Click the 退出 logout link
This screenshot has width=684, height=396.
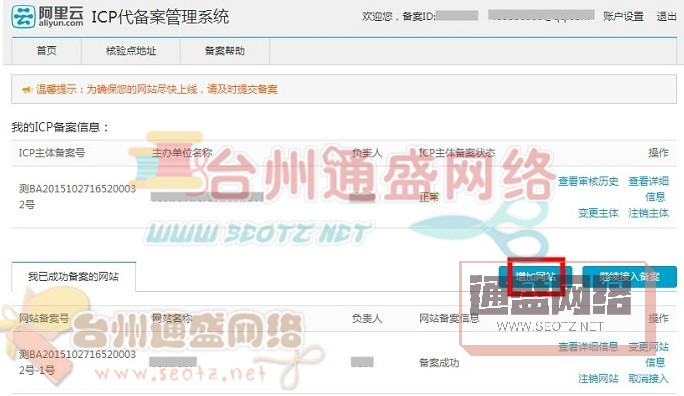coord(666,17)
